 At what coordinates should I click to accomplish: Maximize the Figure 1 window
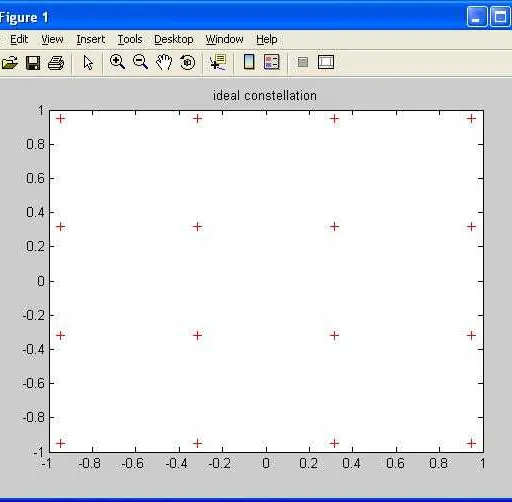tap(500, 17)
